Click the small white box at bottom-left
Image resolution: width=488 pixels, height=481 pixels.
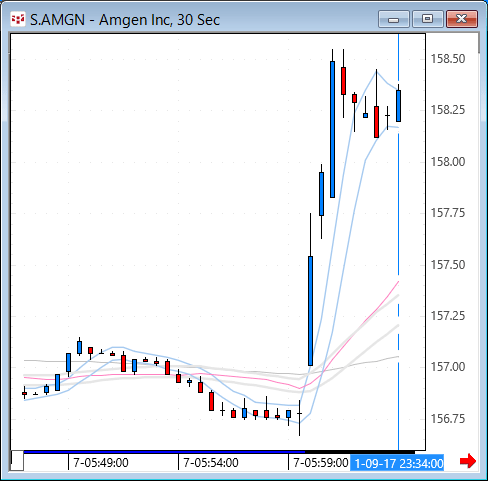tap(17, 460)
